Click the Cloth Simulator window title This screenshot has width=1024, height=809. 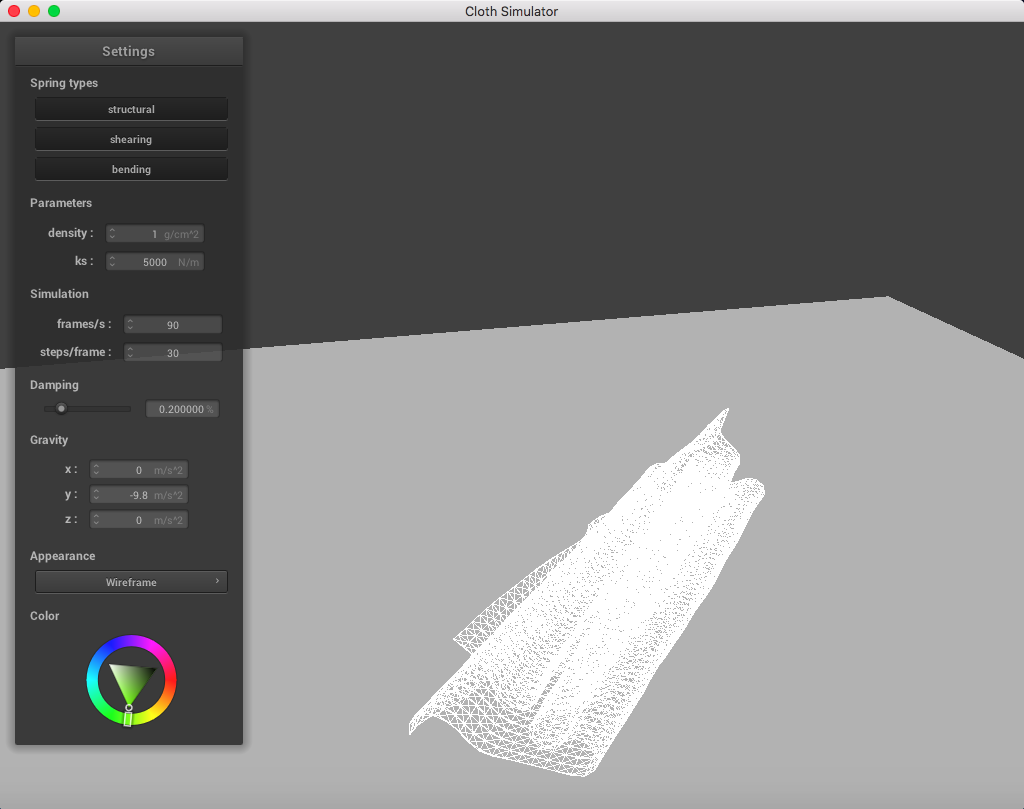point(511,11)
